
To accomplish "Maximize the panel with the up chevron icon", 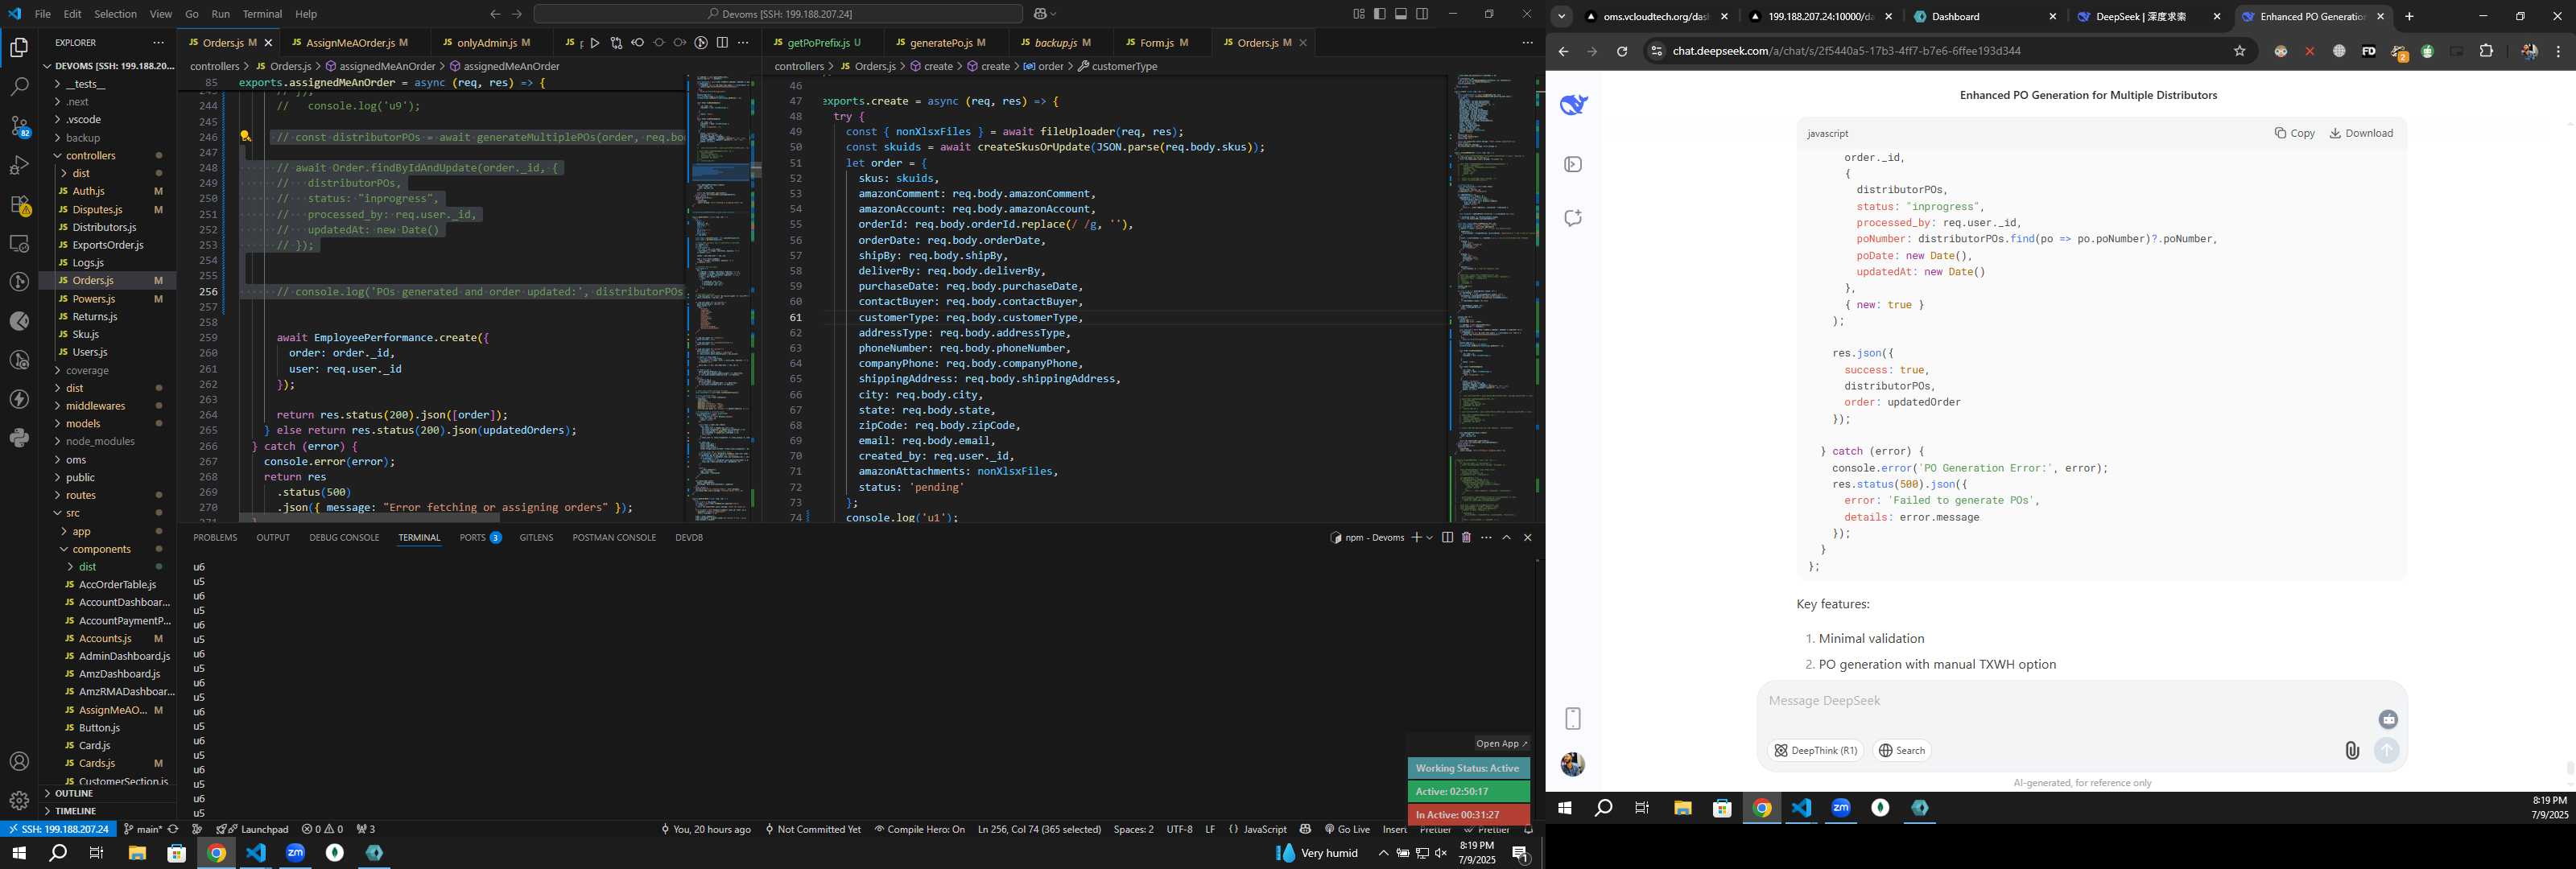I will [1507, 538].
